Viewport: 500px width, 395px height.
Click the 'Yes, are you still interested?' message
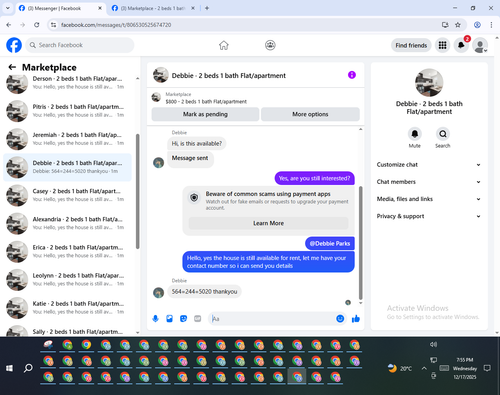[x=315, y=178]
